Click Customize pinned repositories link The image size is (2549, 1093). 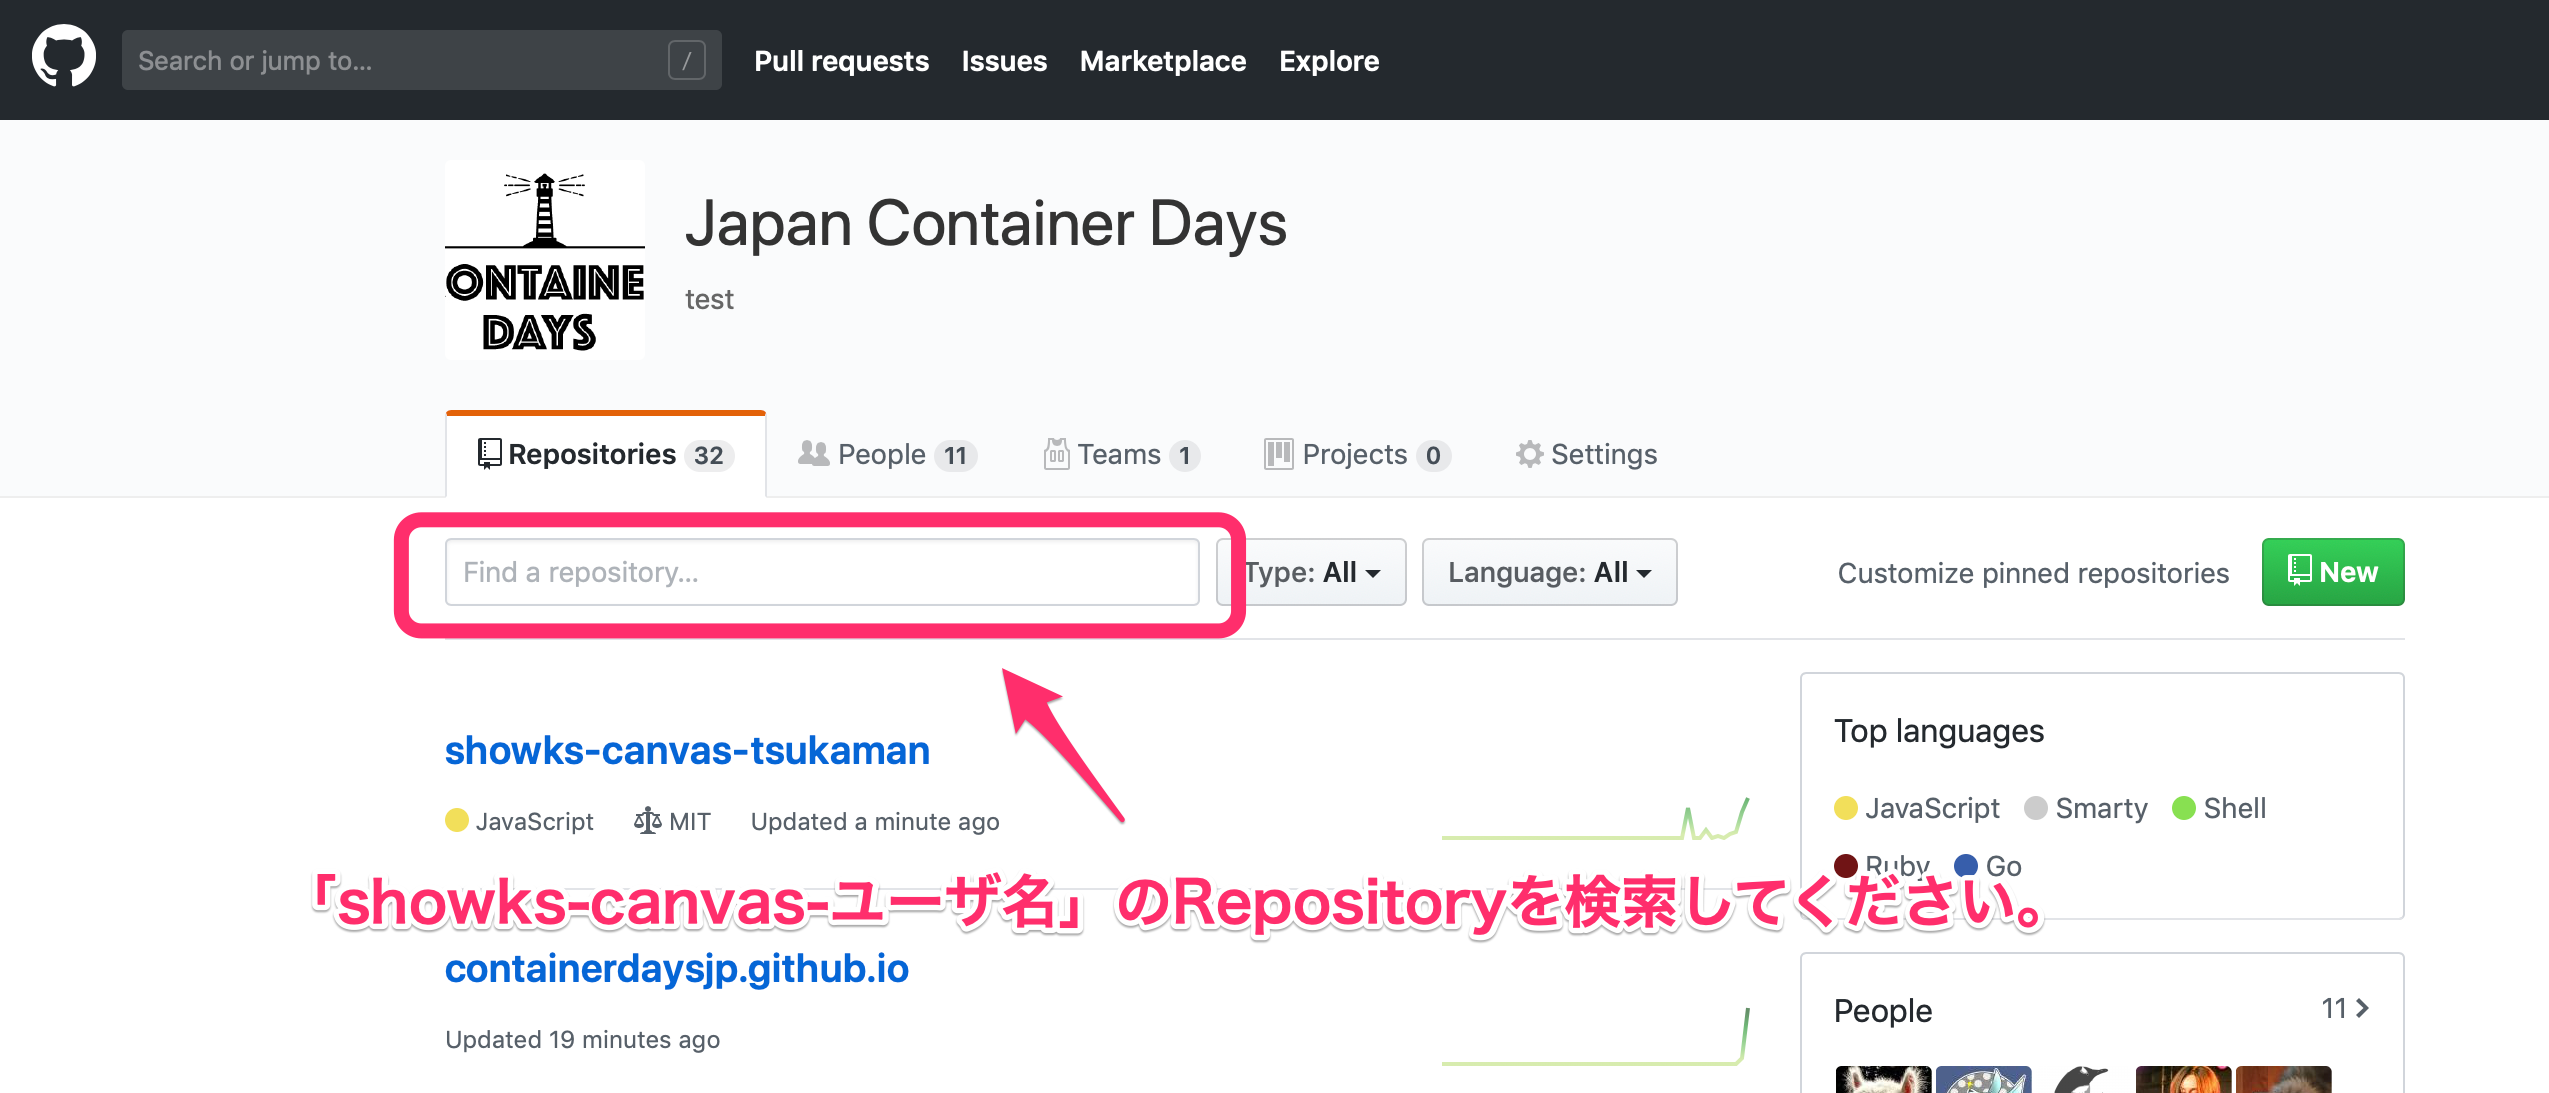click(x=2033, y=573)
